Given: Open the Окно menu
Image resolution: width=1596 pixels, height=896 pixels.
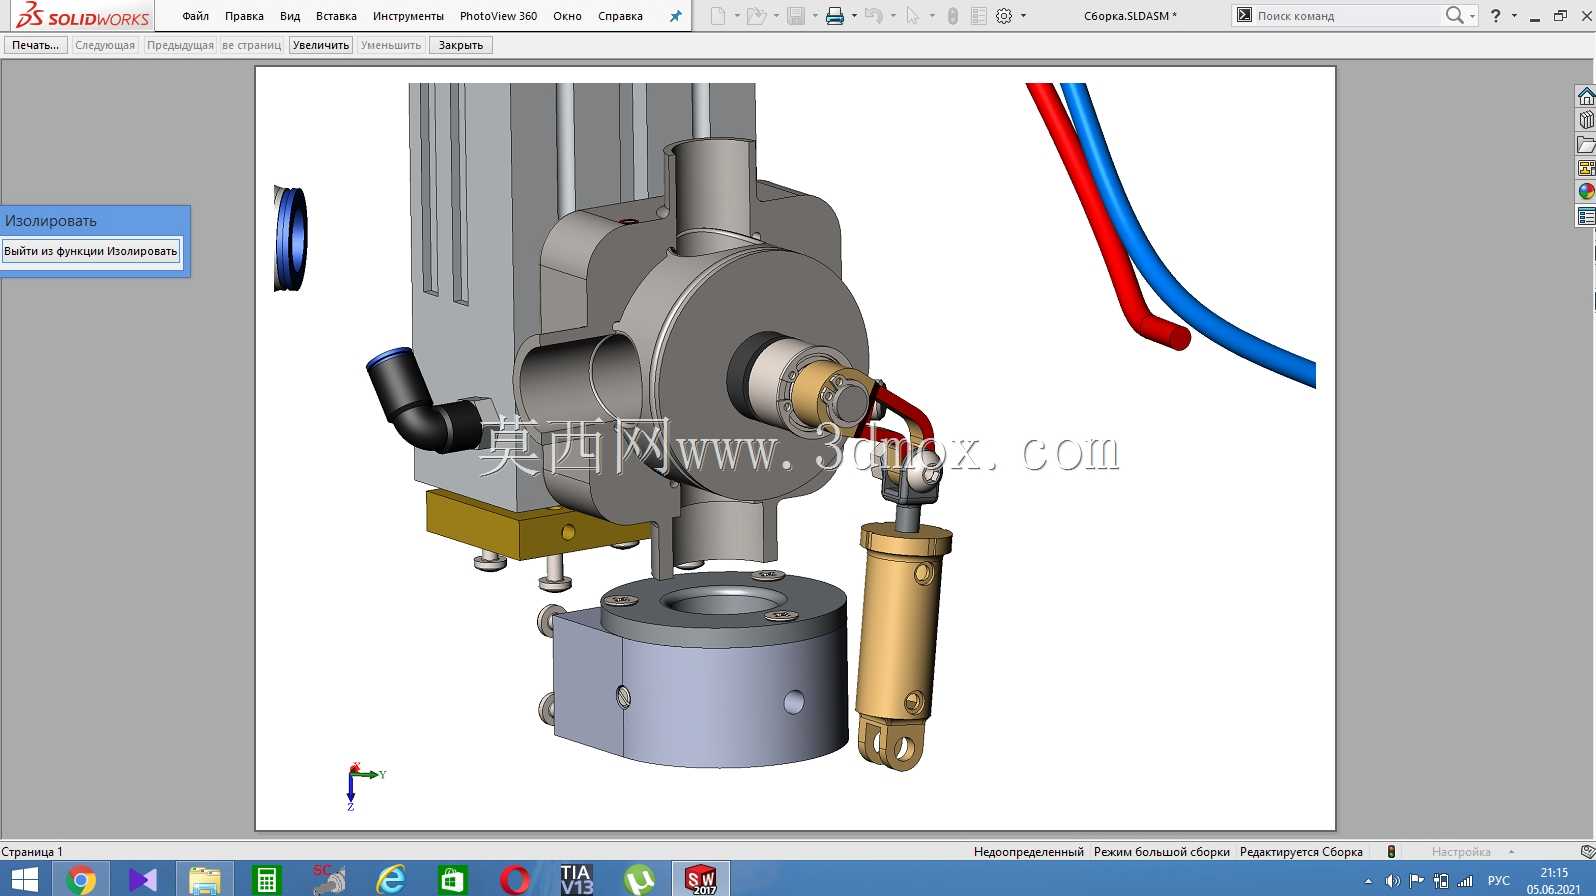Looking at the screenshot, I should coord(567,16).
